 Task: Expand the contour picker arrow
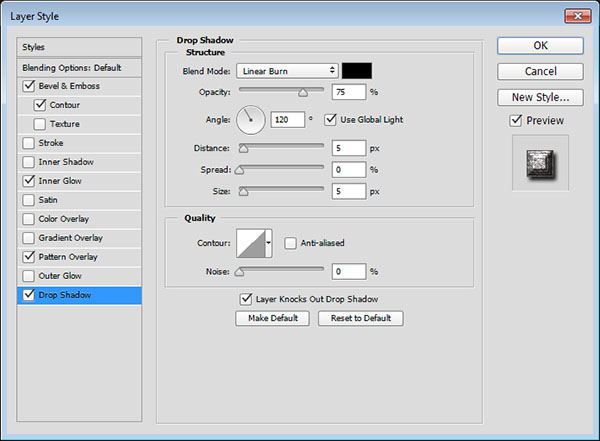pyautogui.click(x=269, y=243)
